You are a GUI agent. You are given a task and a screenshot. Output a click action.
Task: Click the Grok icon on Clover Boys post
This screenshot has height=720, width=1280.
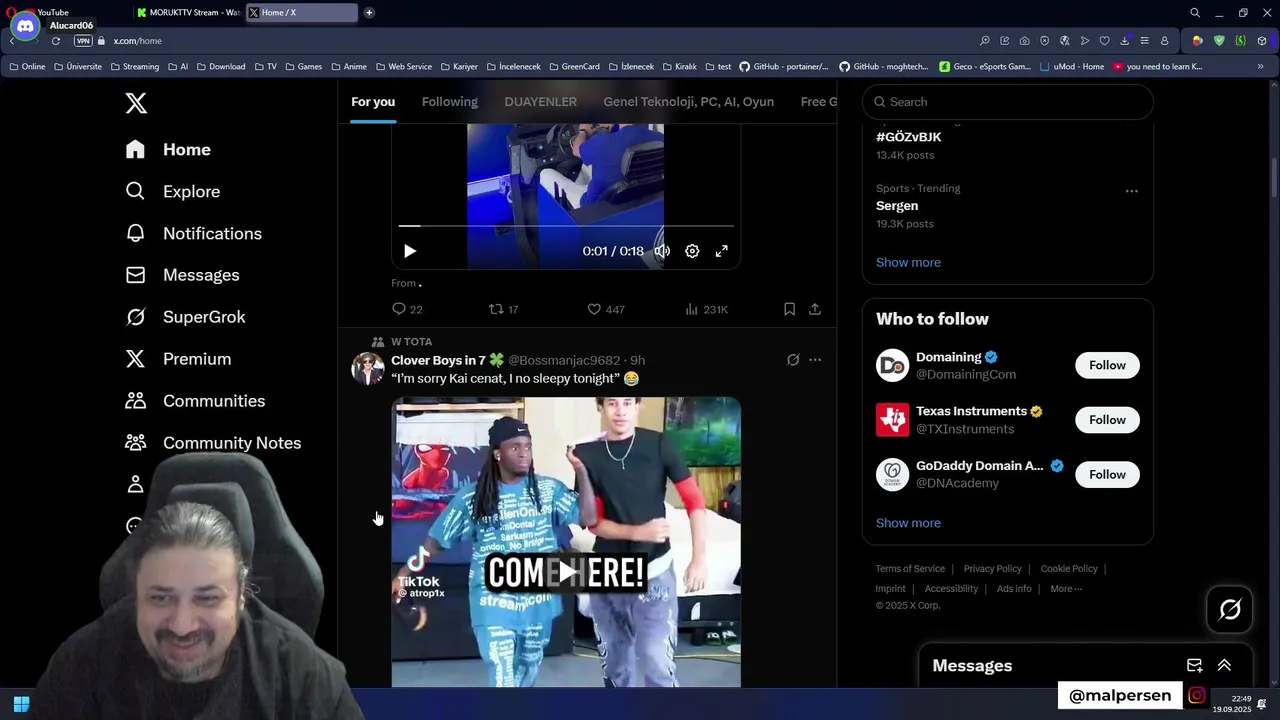[x=793, y=360]
